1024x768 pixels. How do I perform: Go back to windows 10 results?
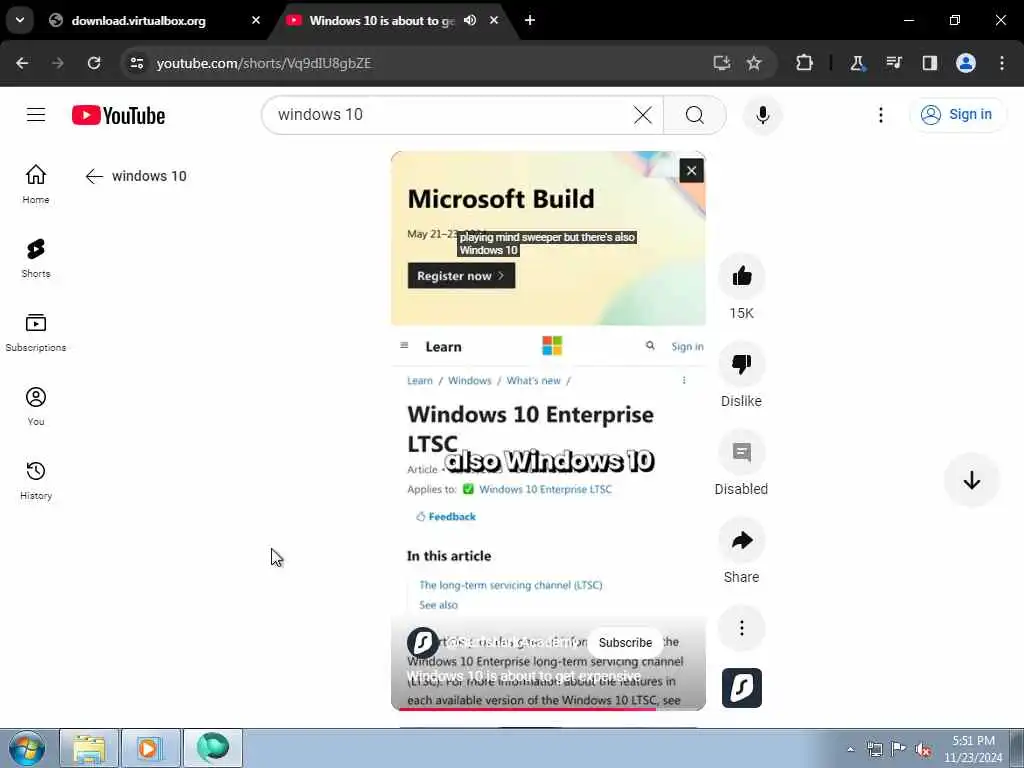click(94, 176)
